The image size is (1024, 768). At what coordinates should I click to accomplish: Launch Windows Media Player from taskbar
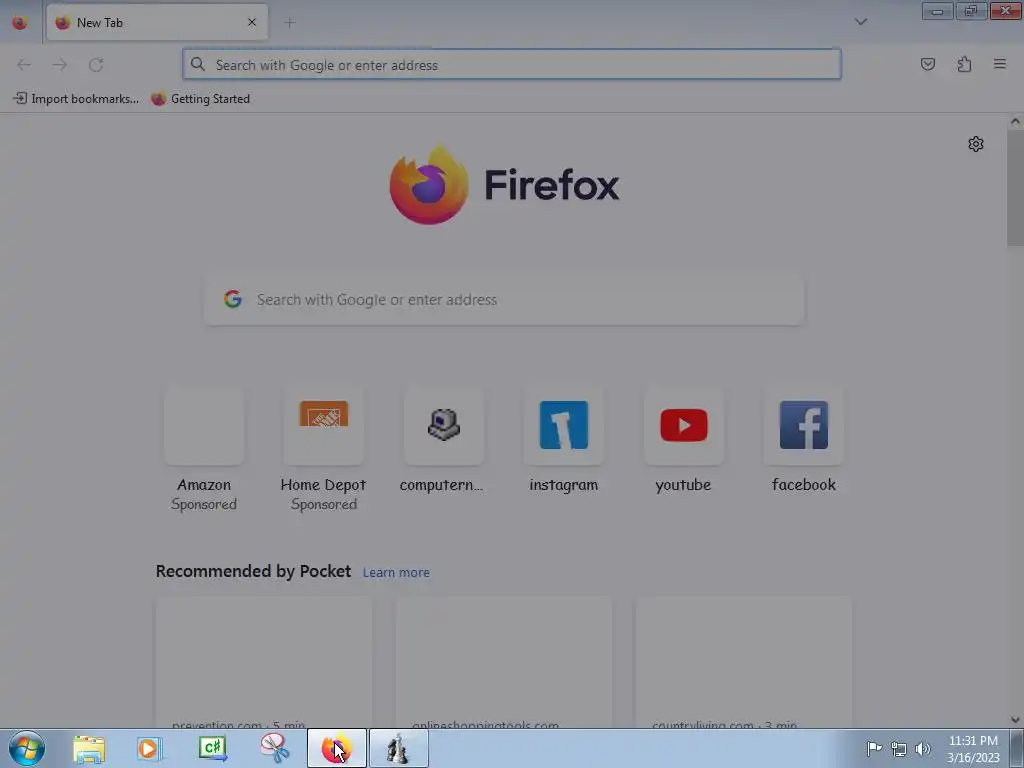[150, 748]
